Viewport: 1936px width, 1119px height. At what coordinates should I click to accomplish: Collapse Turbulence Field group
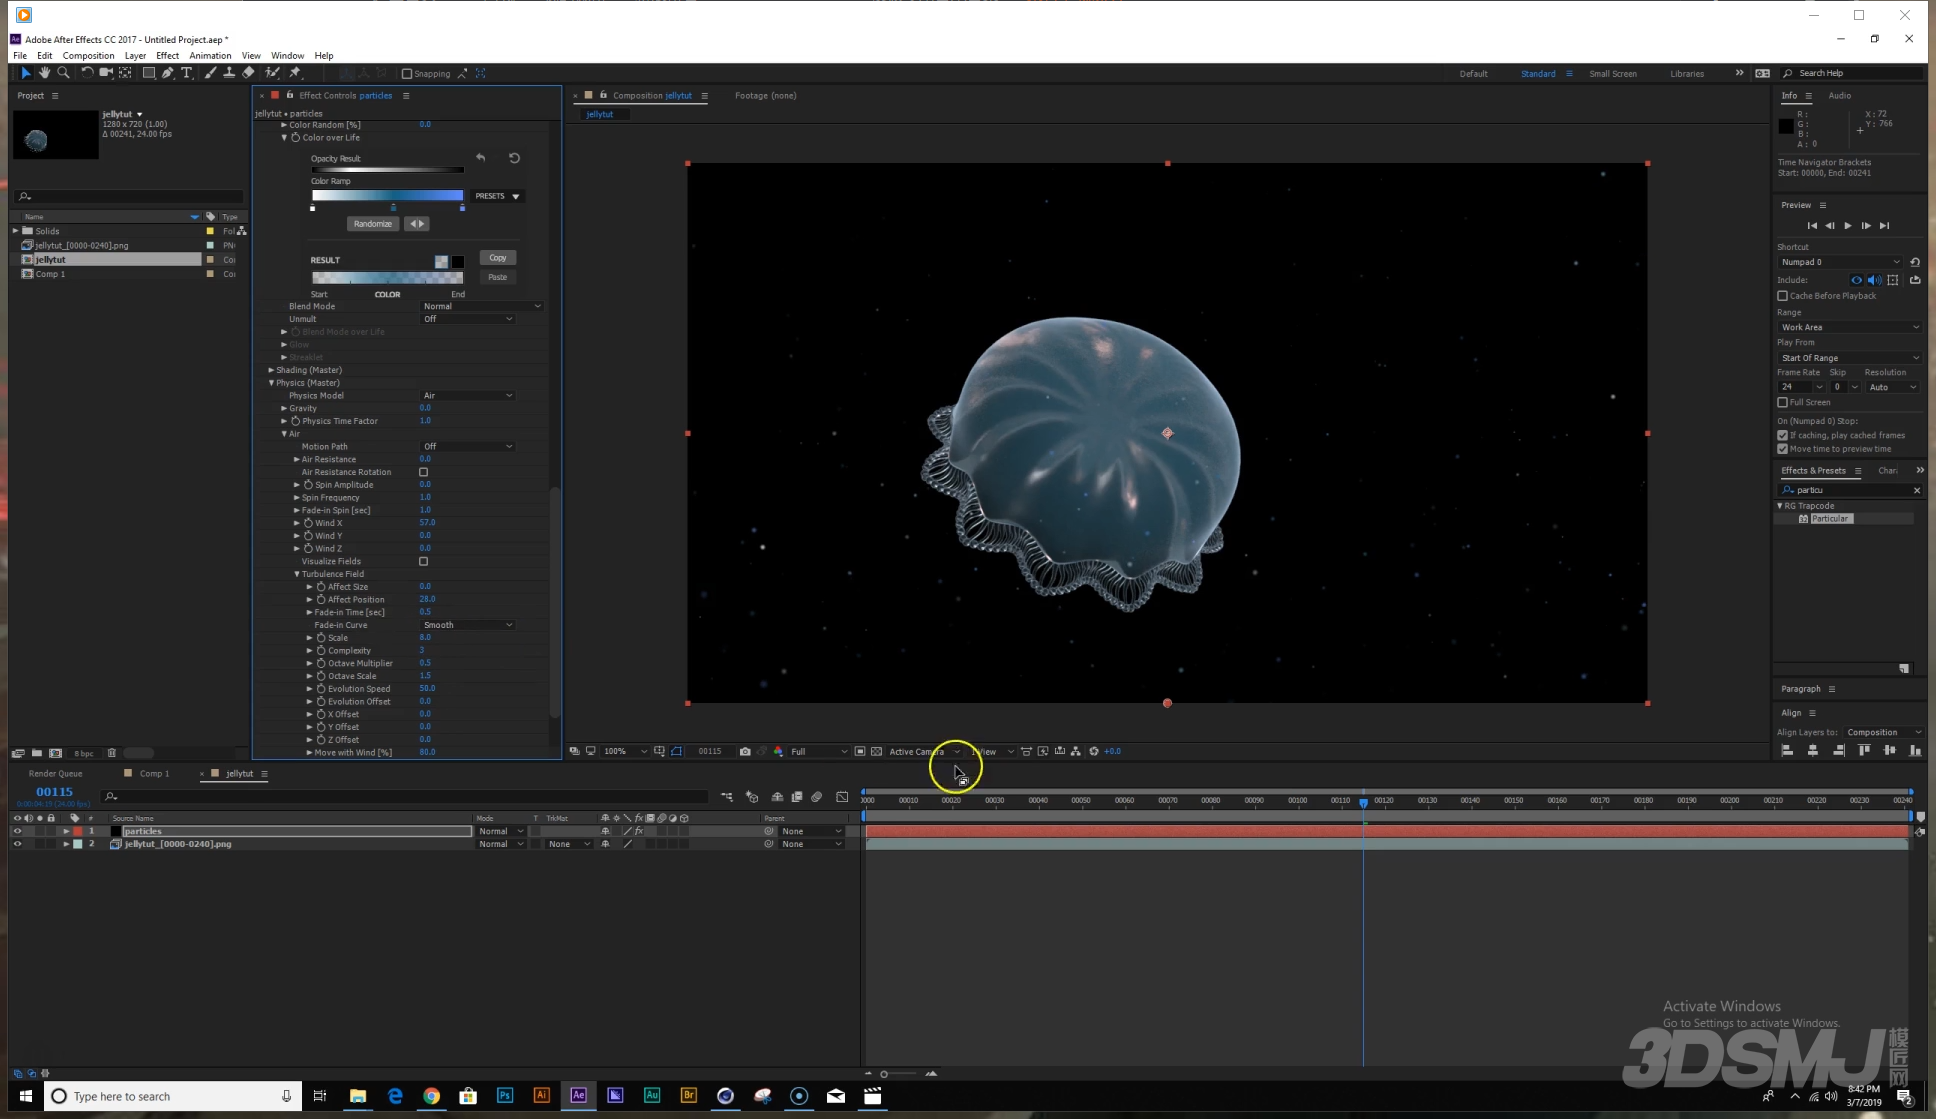(x=296, y=574)
